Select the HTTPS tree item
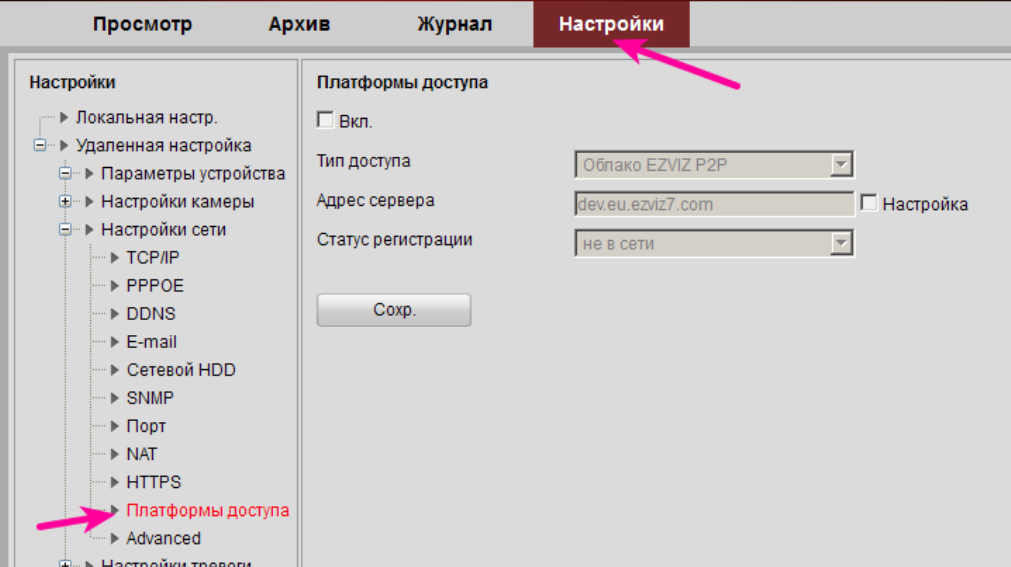The width and height of the screenshot is (1011, 567). (153, 482)
